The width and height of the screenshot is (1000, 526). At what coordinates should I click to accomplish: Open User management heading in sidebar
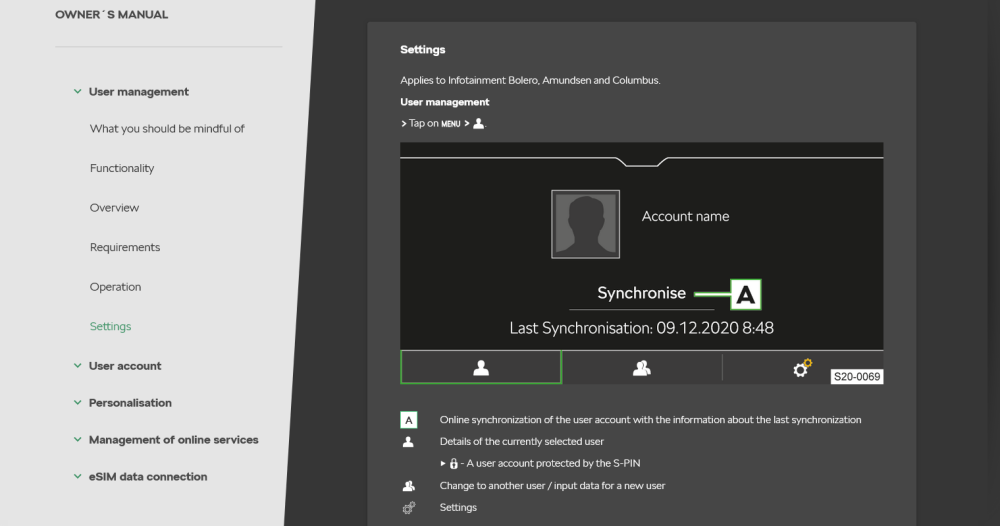(x=138, y=92)
